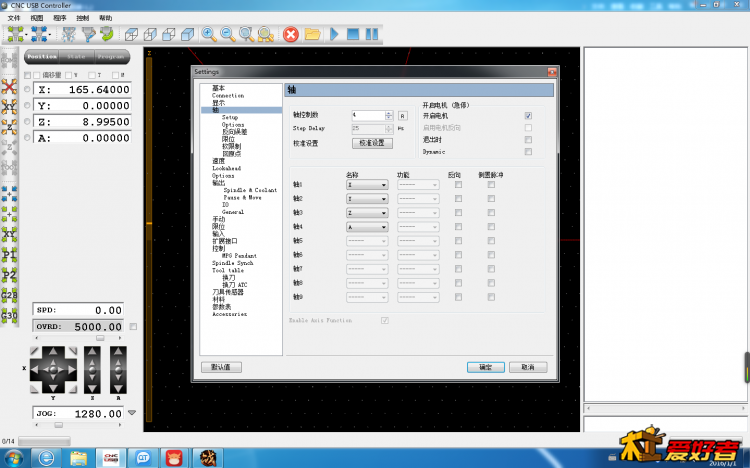Switch to the State tab
This screenshot has width=750, height=468.
pyautogui.click(x=77, y=56)
